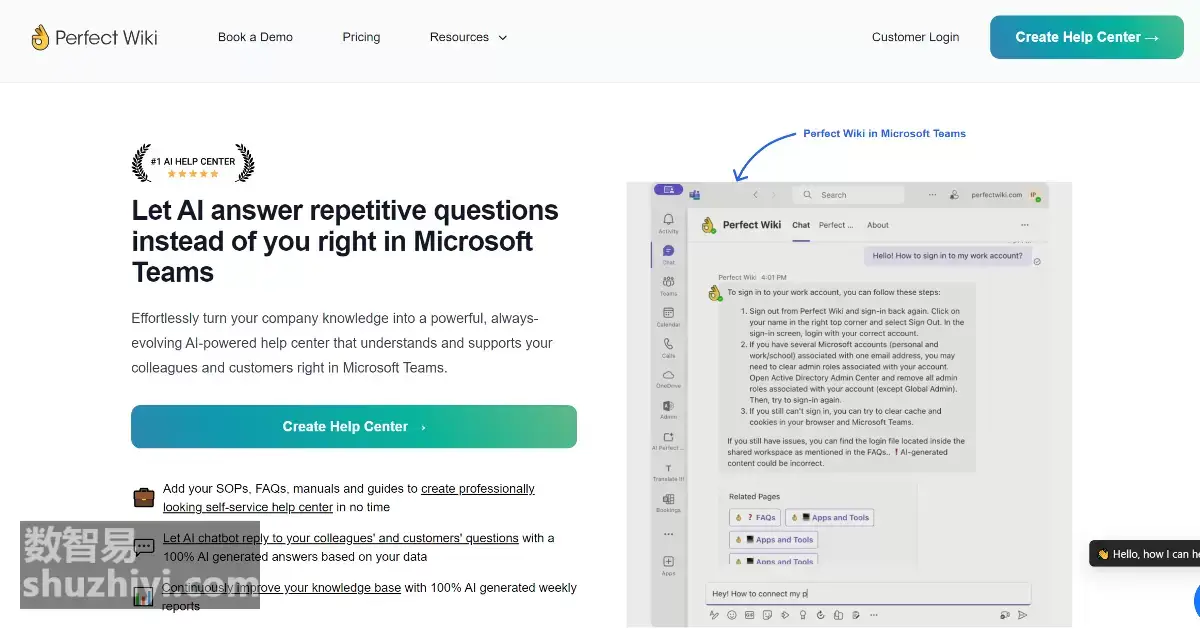1200x630 pixels.
Task: Click the header Create Help Center button
Action: tap(1087, 37)
